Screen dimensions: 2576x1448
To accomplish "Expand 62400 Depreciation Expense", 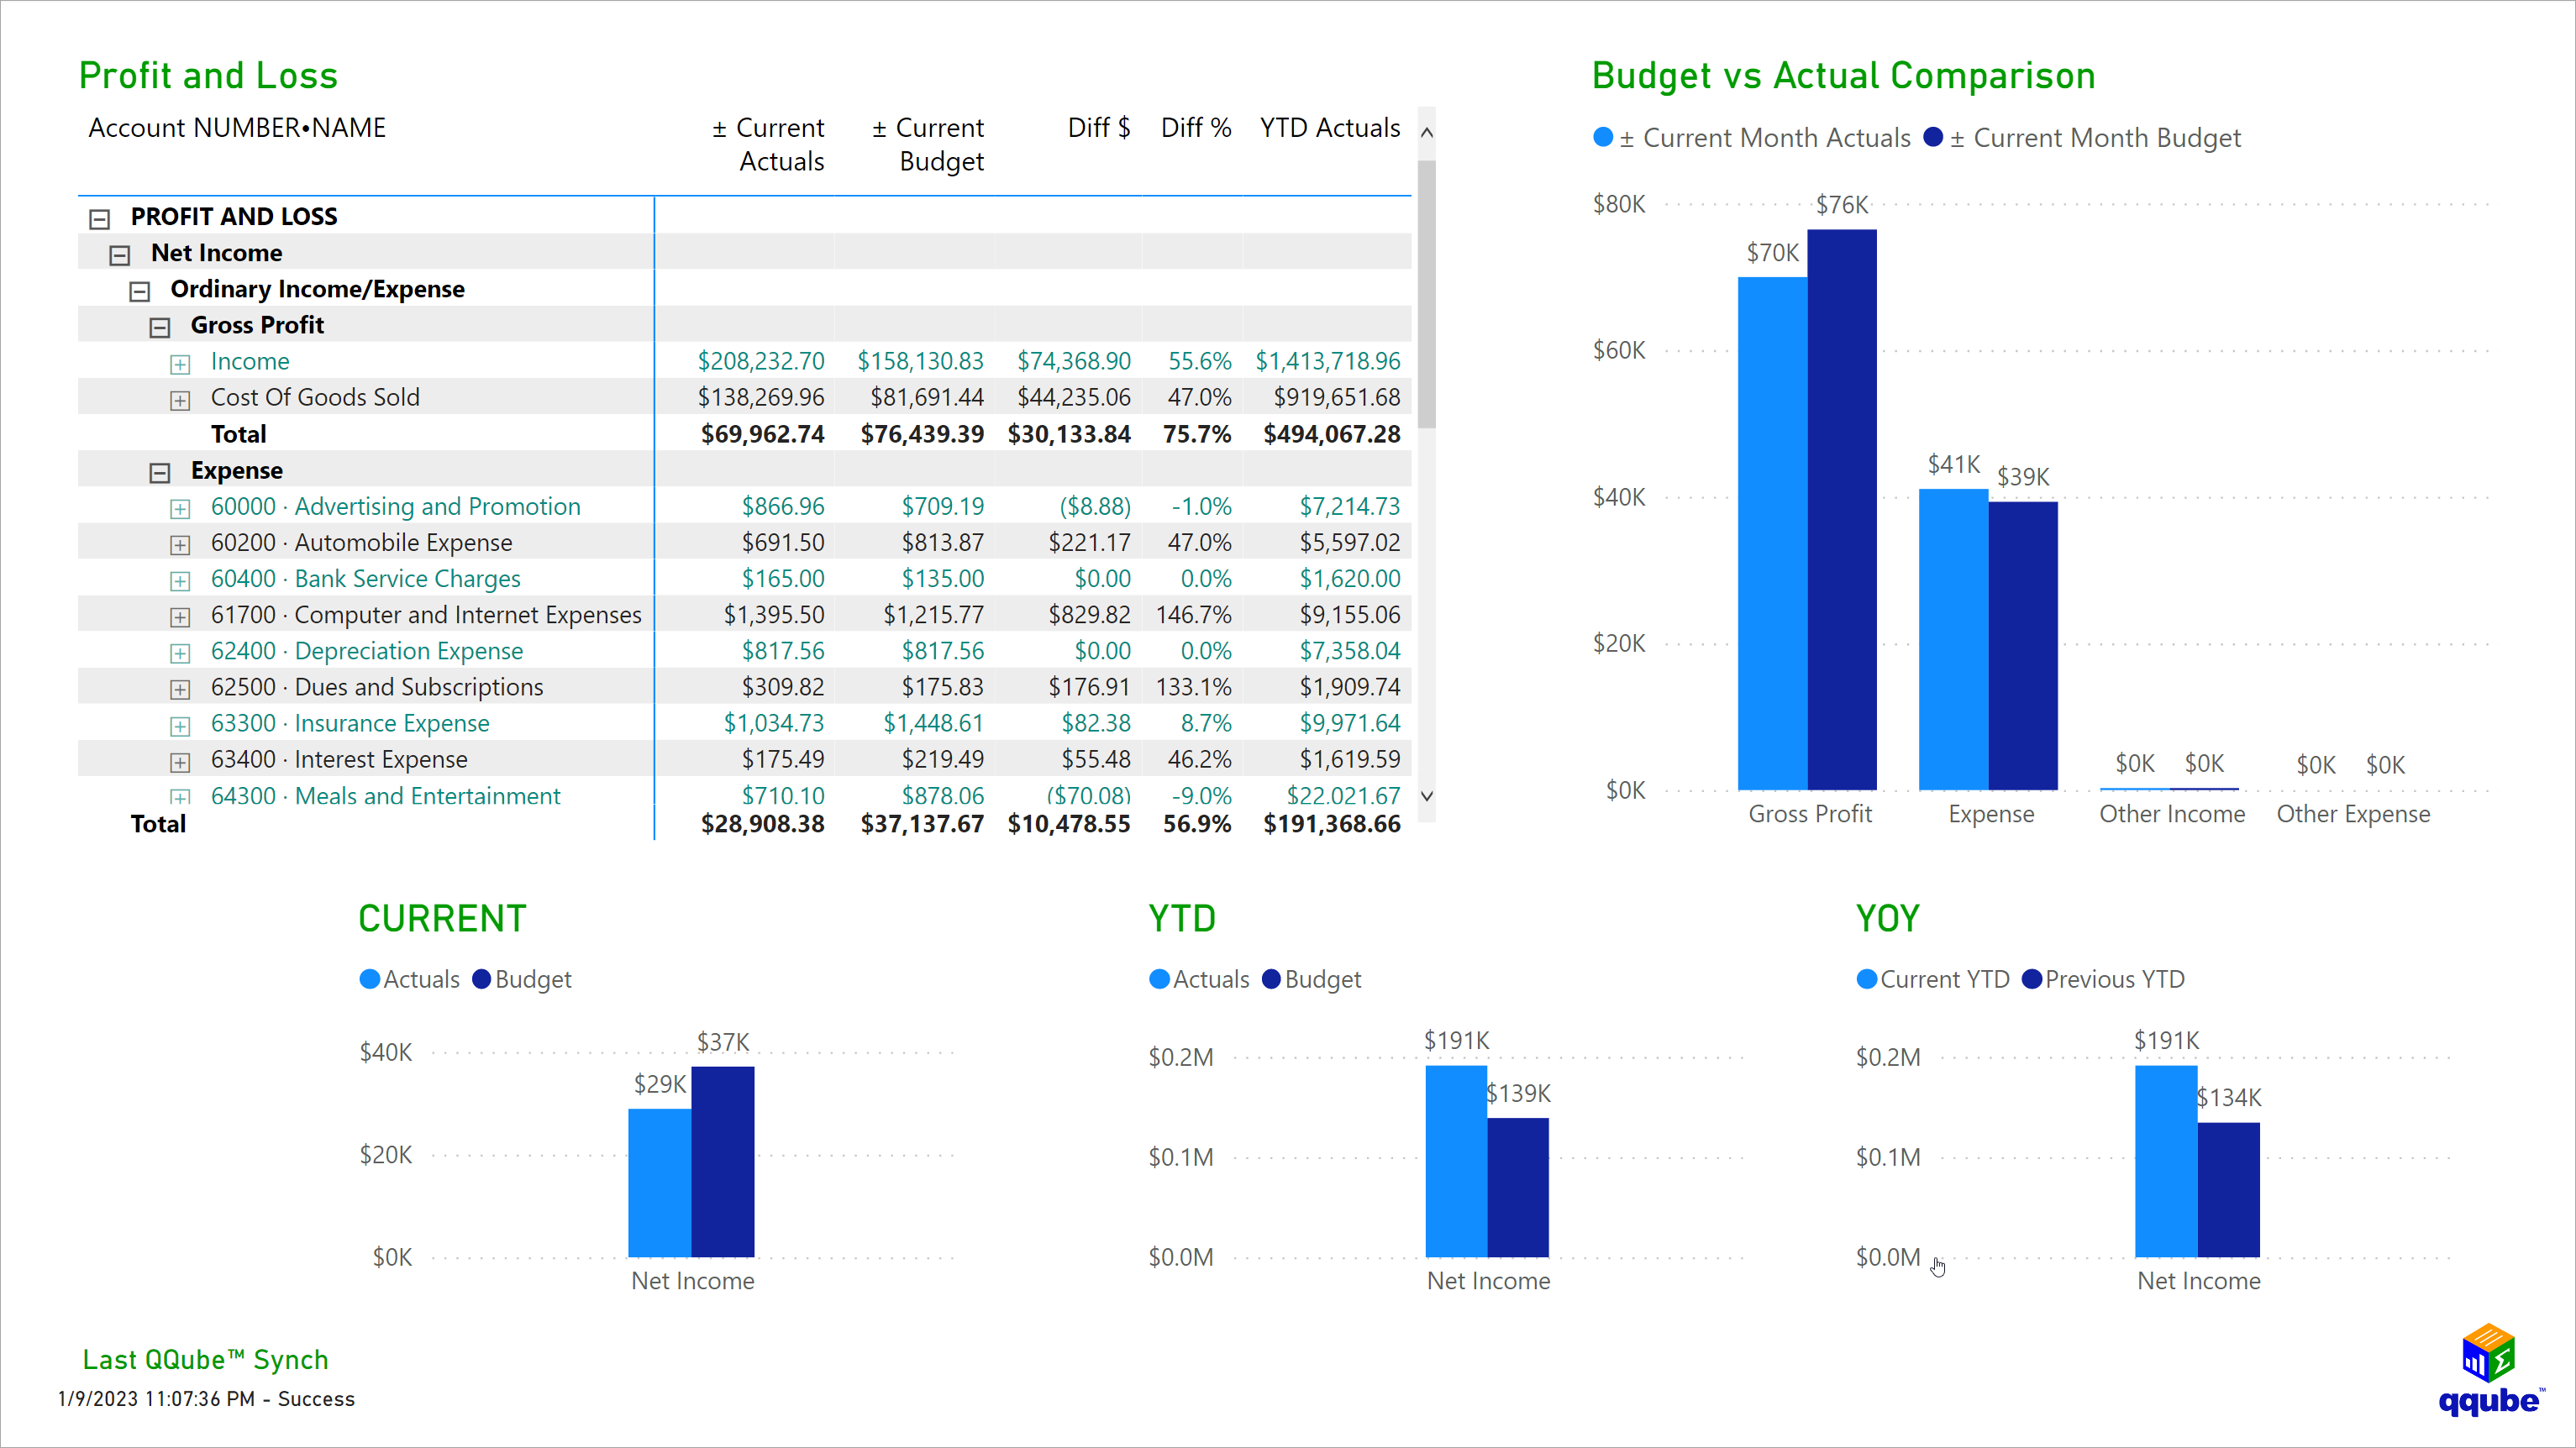I will 180,653.
